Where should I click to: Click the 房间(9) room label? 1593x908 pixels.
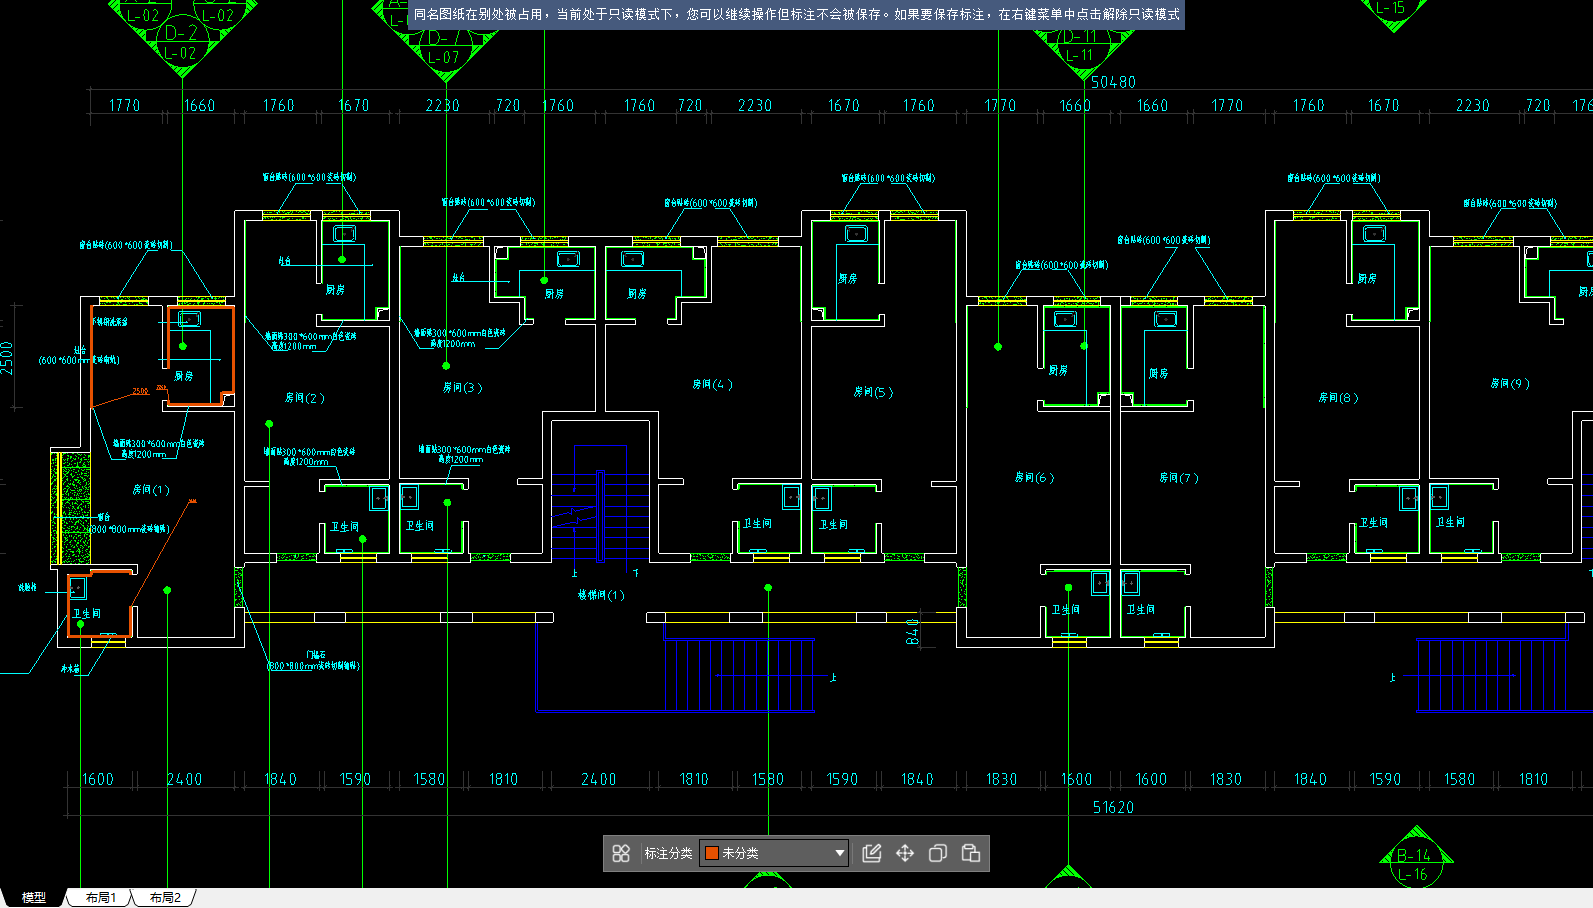click(1510, 384)
